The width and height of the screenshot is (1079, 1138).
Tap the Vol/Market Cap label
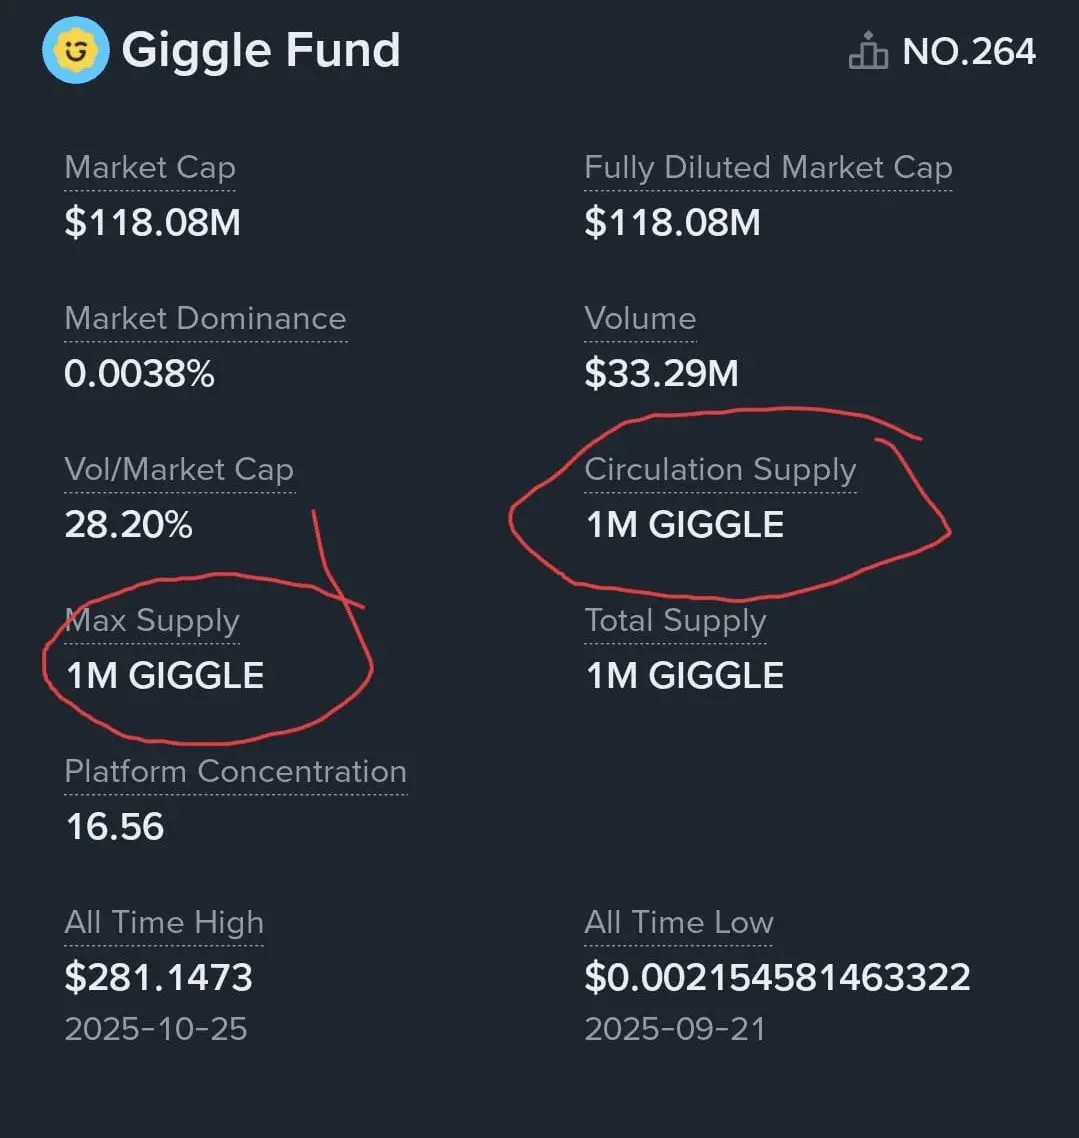pyautogui.click(x=179, y=470)
